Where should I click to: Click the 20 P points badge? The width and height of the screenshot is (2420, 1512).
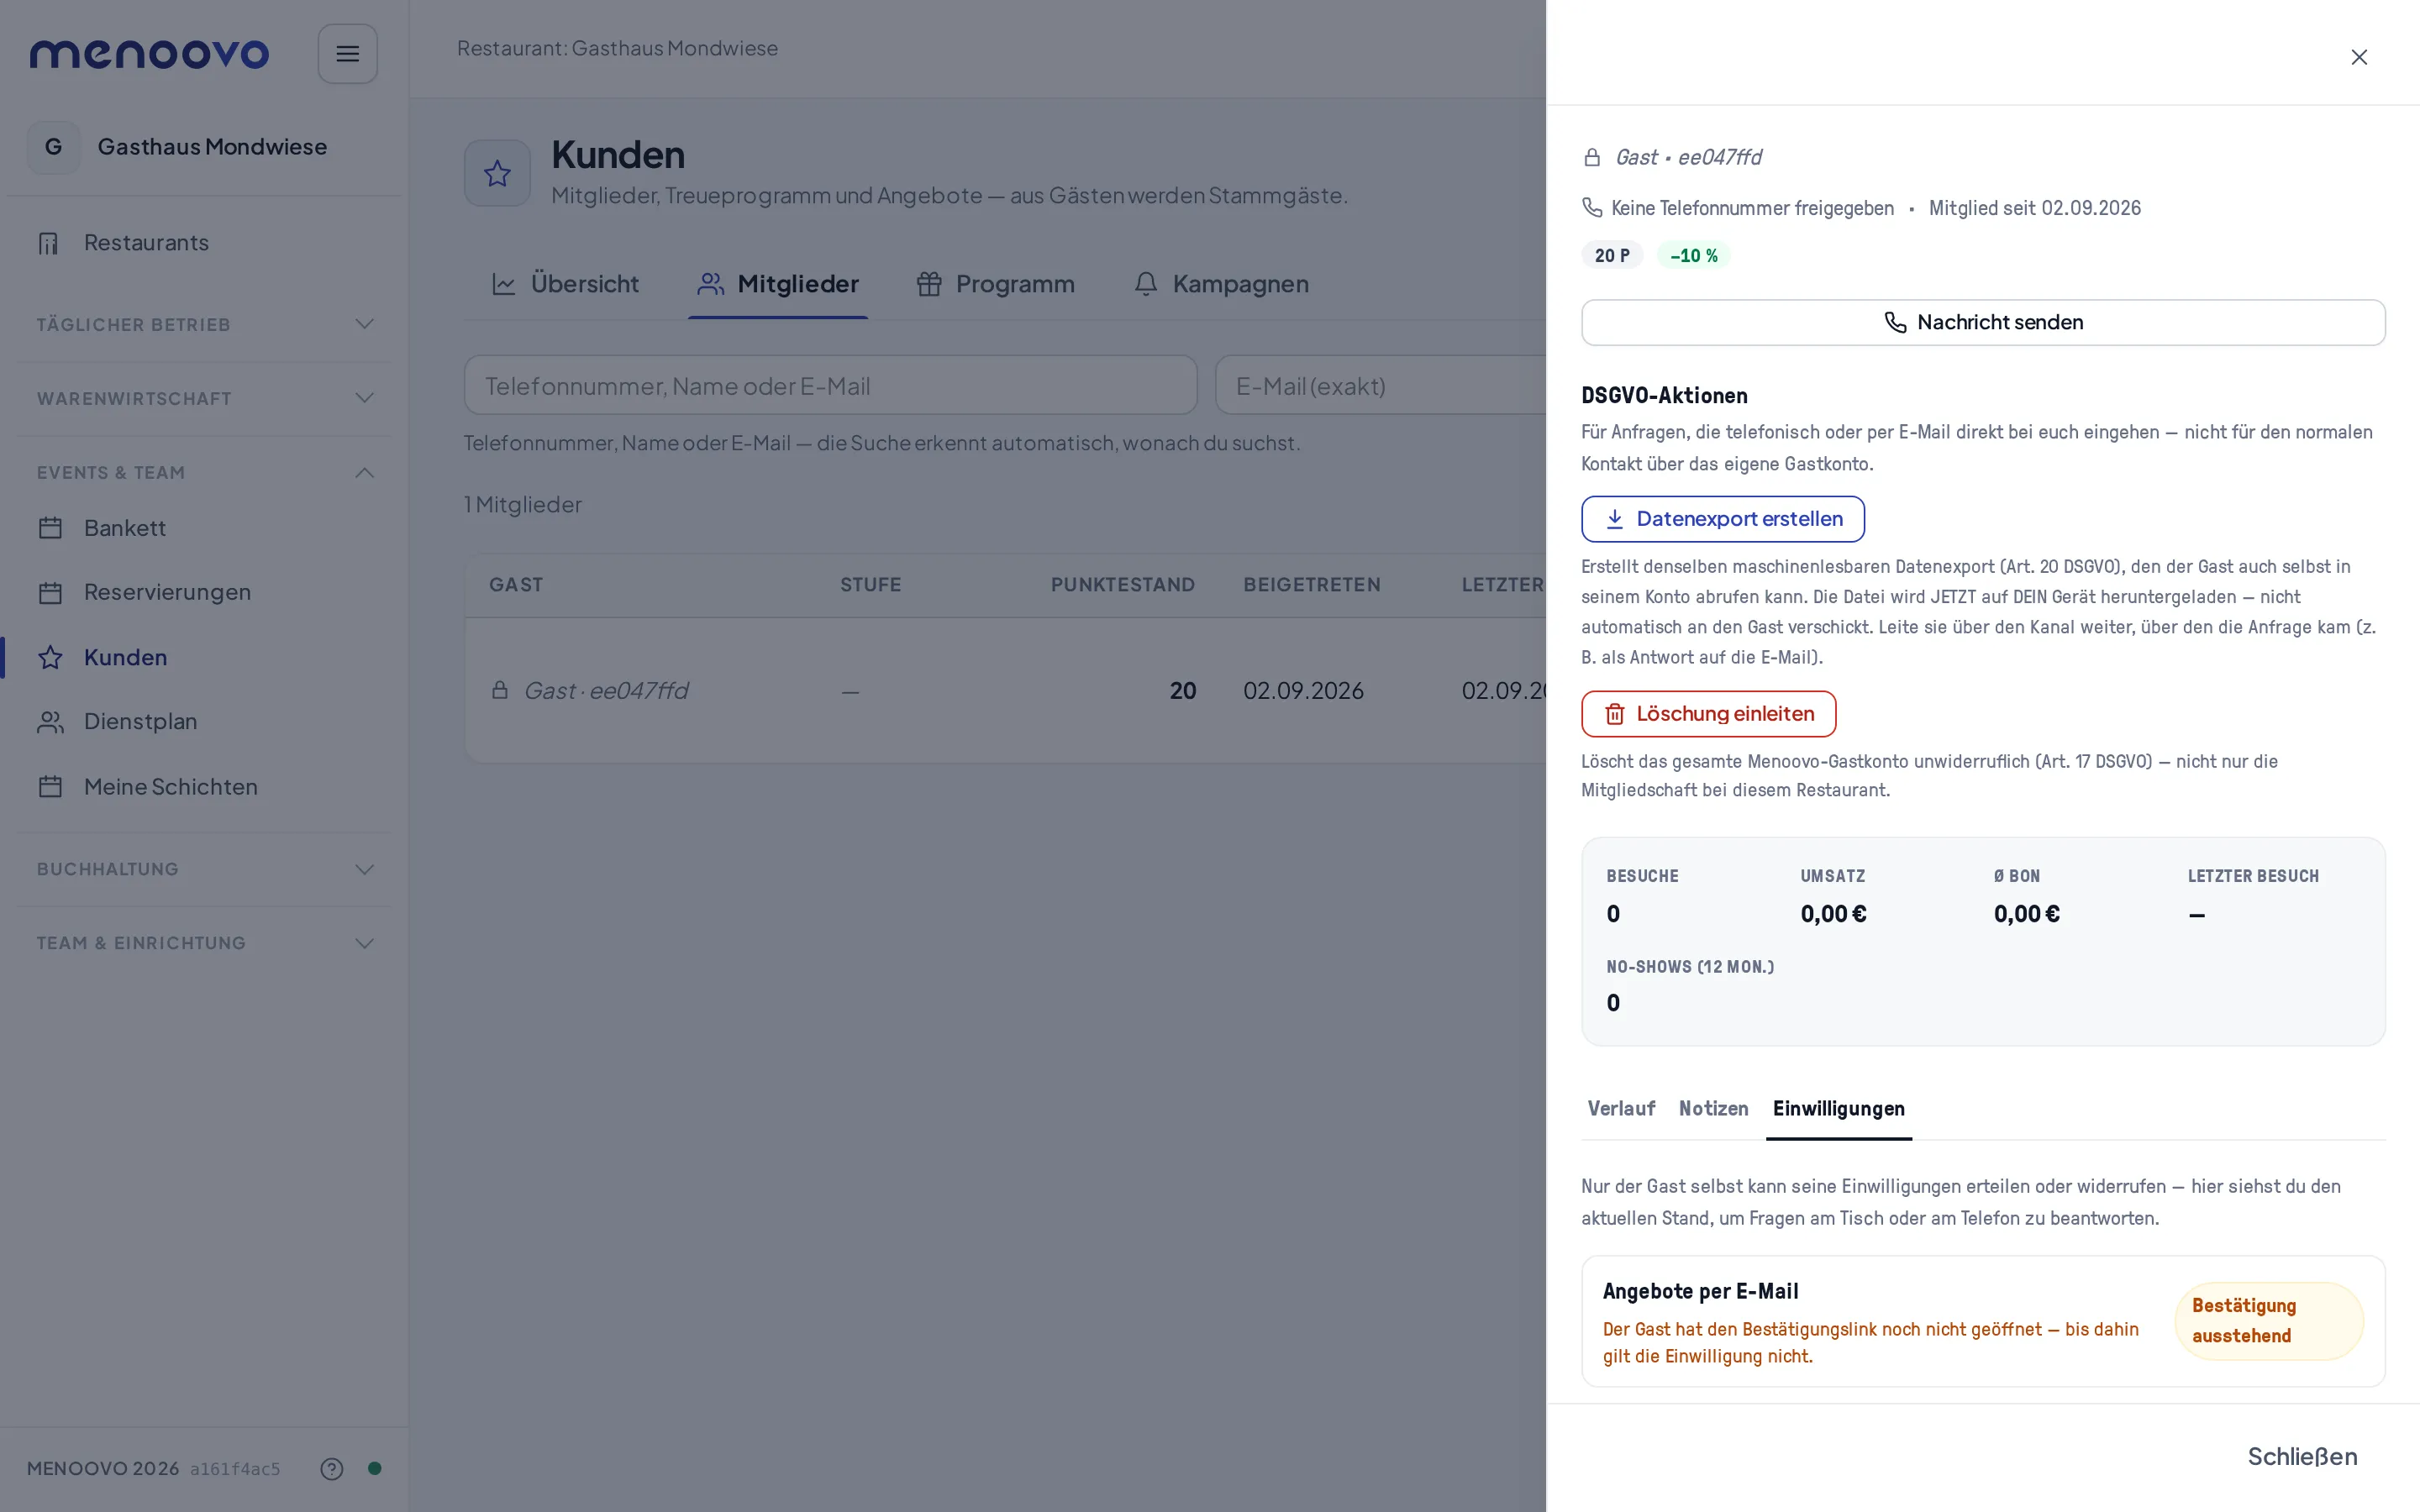(1611, 255)
